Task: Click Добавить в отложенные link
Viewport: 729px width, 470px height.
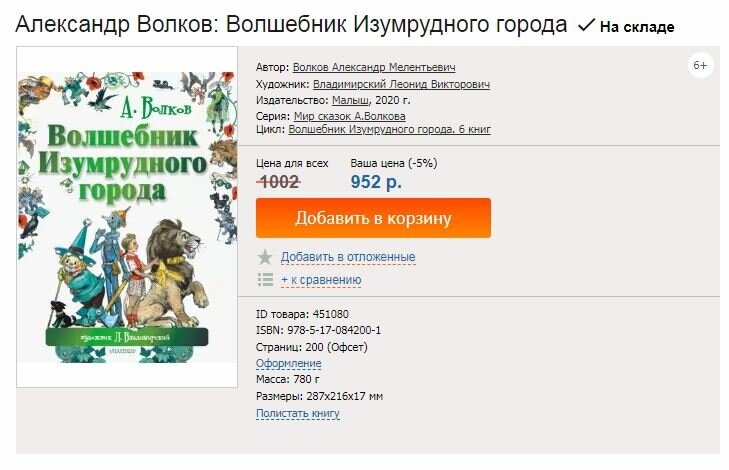Action: [x=348, y=257]
